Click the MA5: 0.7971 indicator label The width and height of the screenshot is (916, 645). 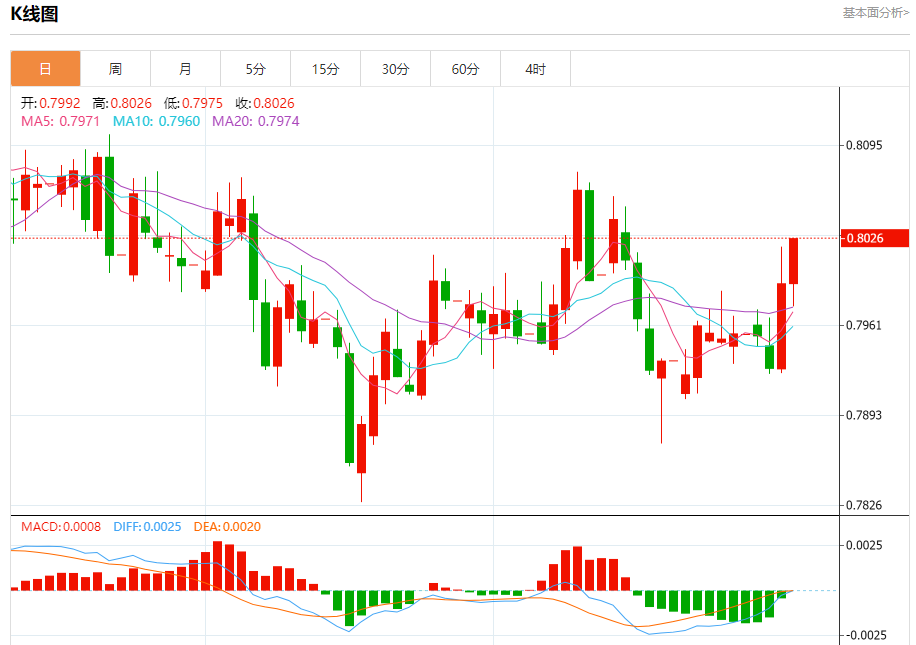[61, 122]
